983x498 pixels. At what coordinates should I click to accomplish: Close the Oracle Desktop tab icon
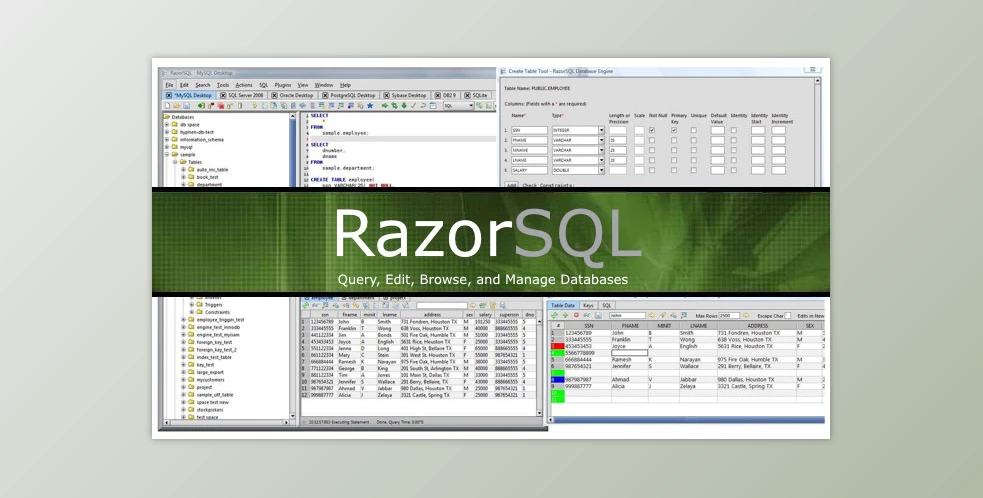(x=275, y=95)
